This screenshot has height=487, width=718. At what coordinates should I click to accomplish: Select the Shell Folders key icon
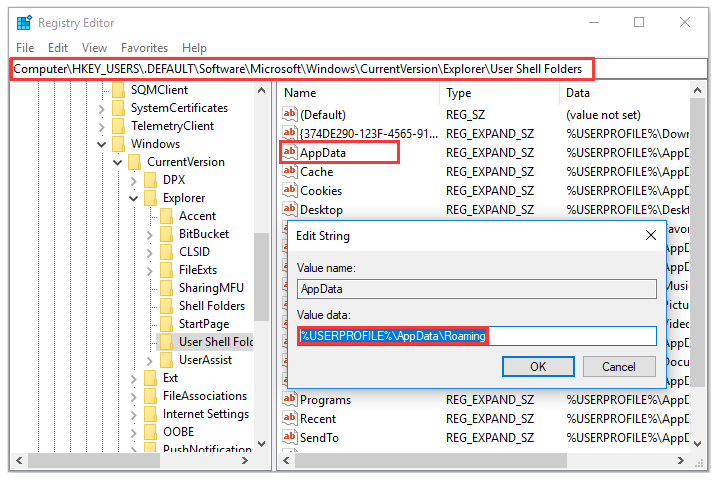[x=167, y=306]
